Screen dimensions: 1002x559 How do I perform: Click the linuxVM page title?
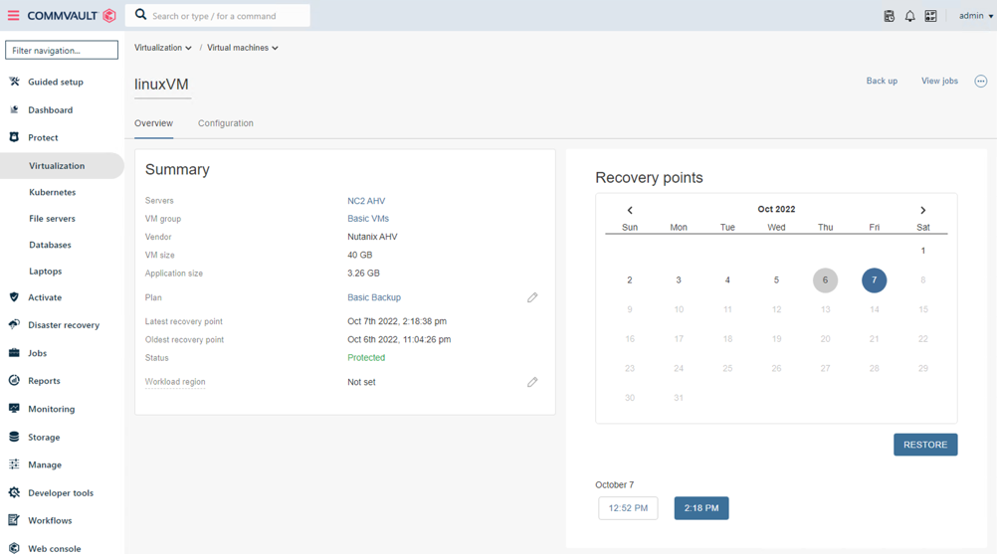pos(162,84)
